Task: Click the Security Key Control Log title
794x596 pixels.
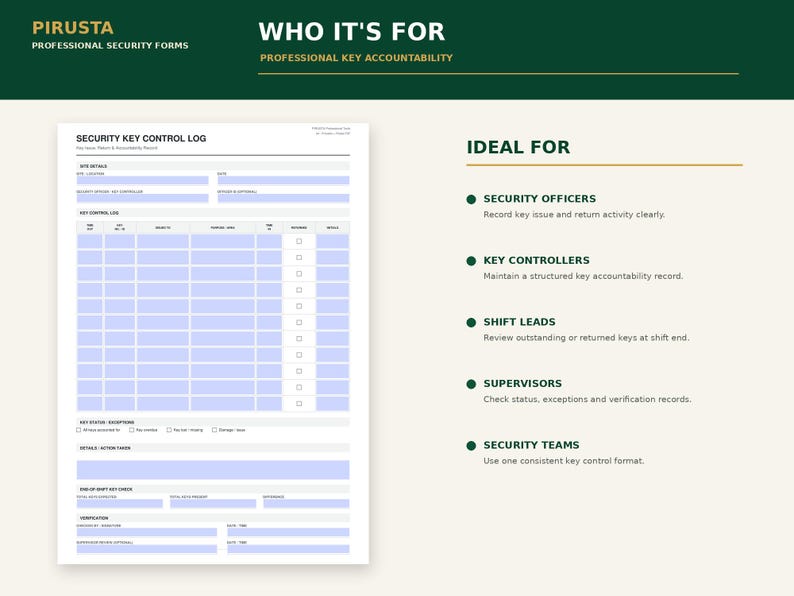Action: [141, 138]
